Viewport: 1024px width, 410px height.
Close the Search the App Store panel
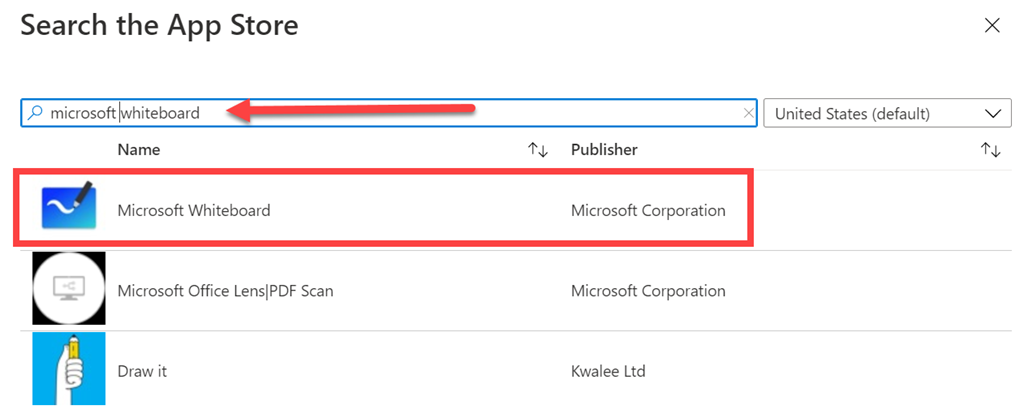(x=992, y=26)
